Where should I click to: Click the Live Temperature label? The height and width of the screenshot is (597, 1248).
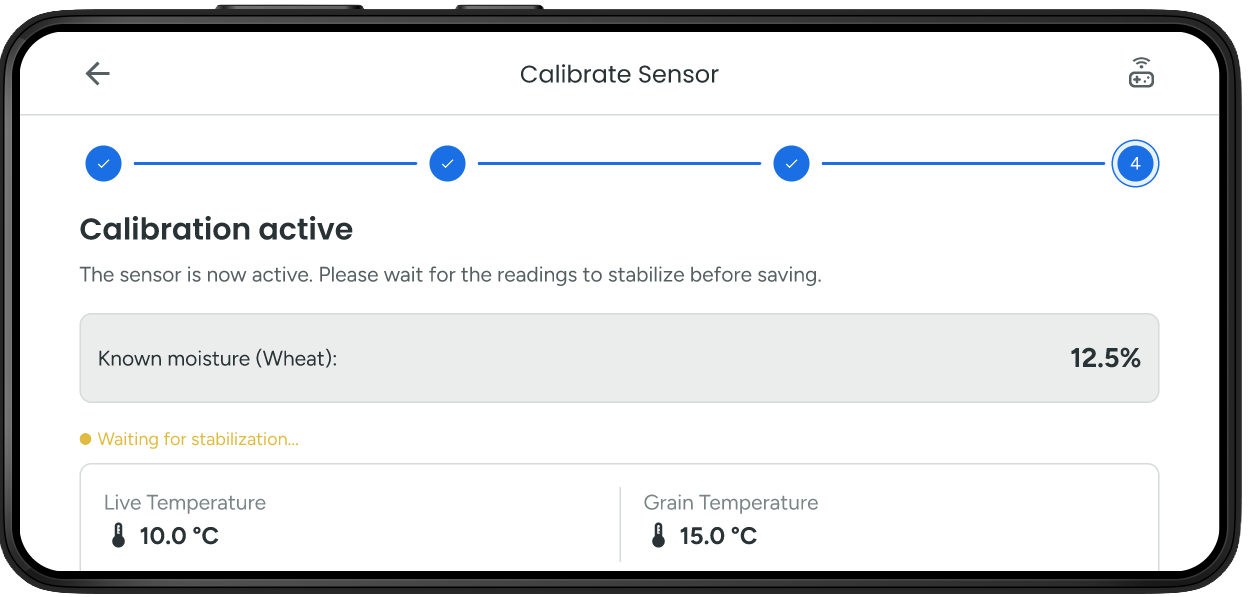point(185,502)
